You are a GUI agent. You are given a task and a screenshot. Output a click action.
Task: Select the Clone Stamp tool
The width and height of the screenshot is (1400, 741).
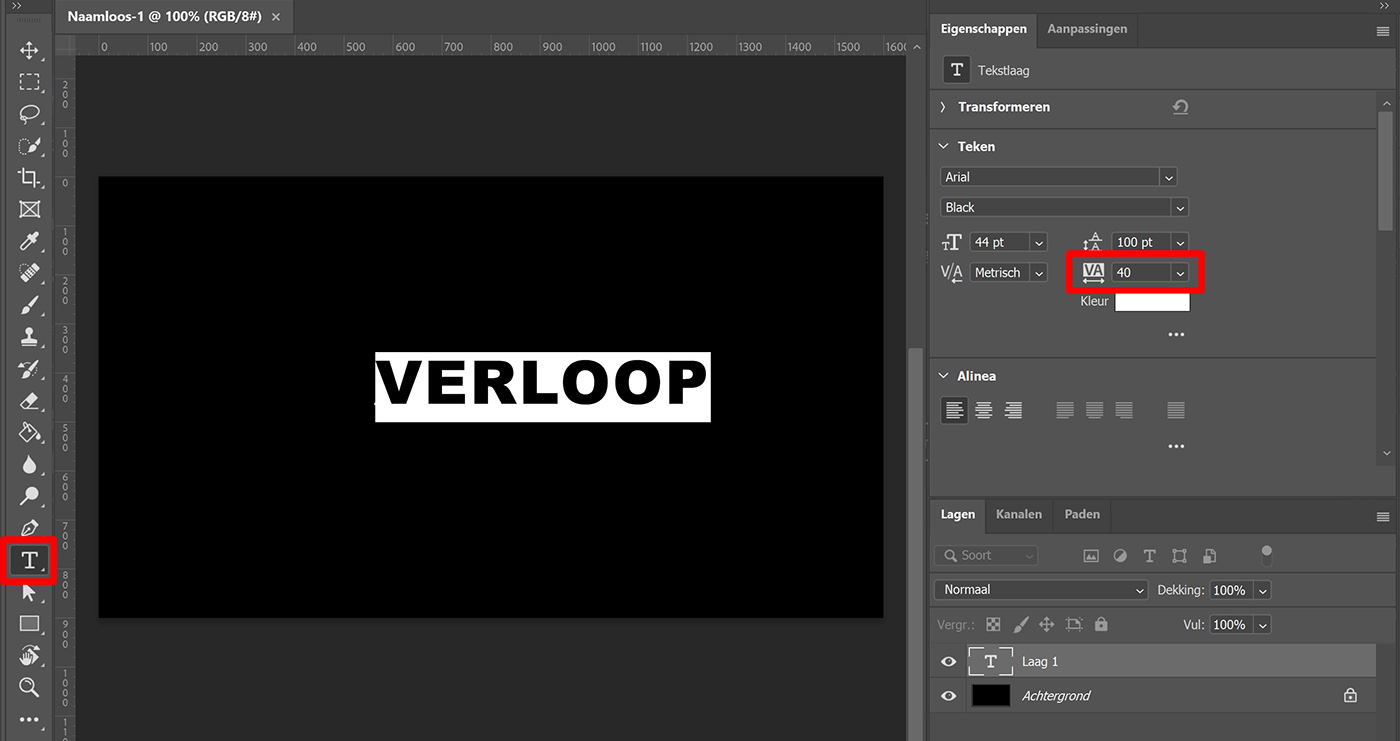tap(29, 337)
